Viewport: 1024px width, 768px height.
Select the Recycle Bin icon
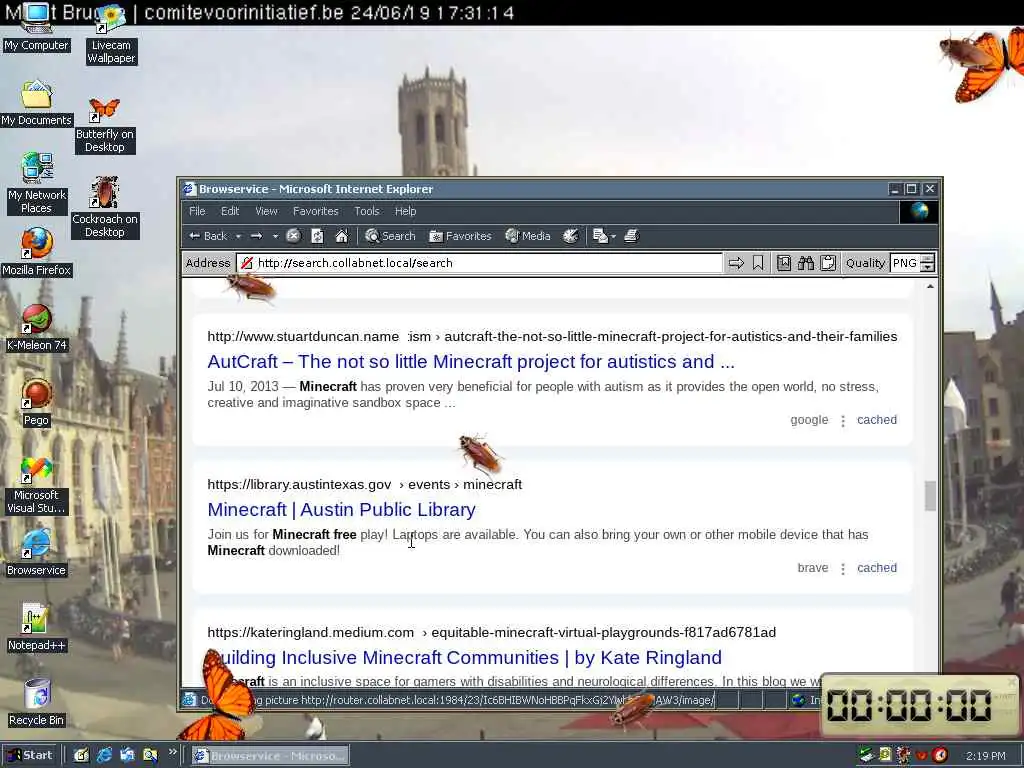click(x=37, y=703)
